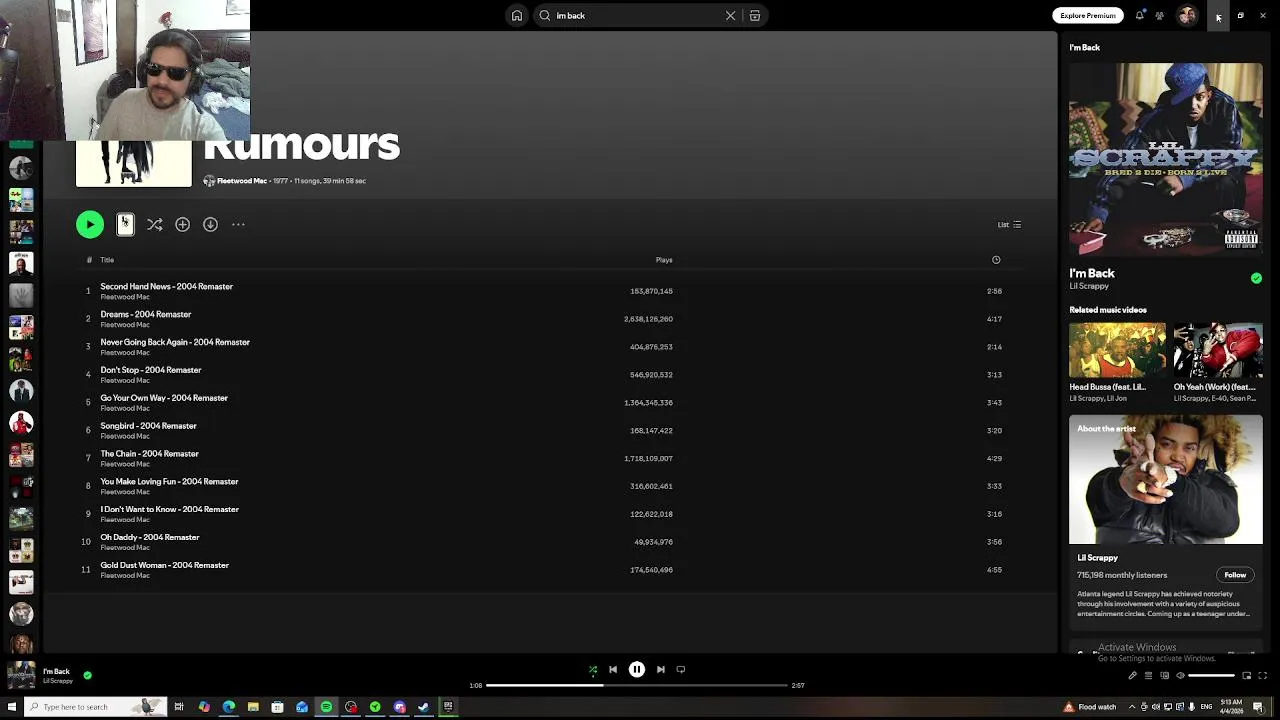Select 'The Chain - 2004 Remaster' track

(548, 458)
